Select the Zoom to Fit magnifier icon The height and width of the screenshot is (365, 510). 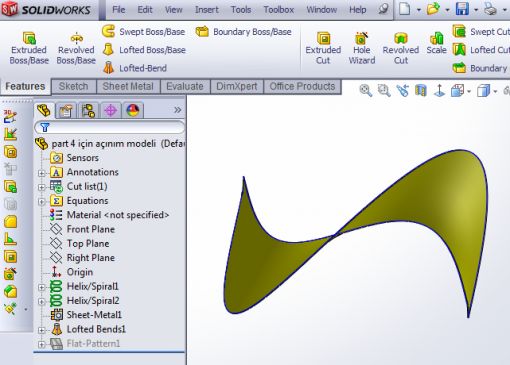coord(365,90)
